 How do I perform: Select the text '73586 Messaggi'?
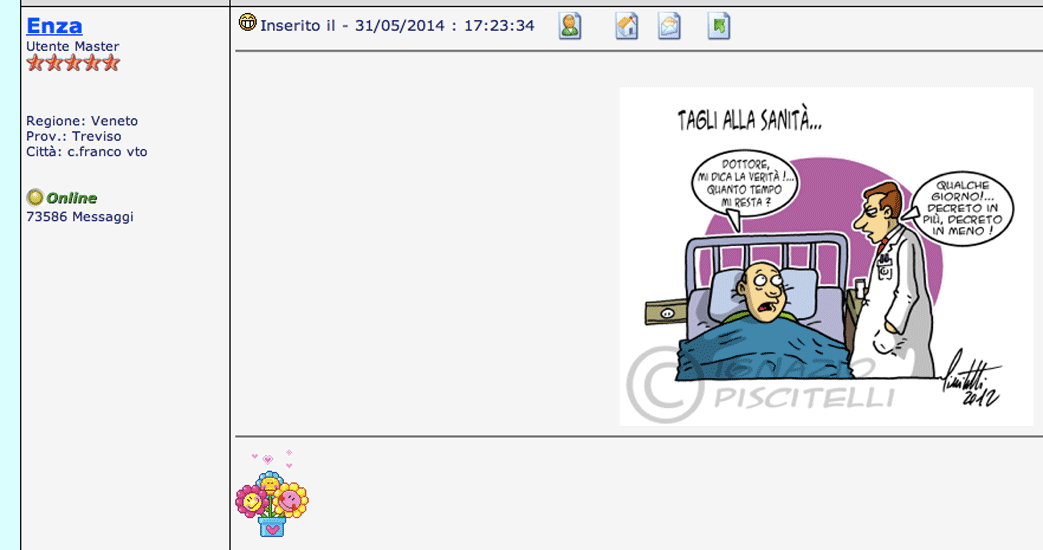80,217
